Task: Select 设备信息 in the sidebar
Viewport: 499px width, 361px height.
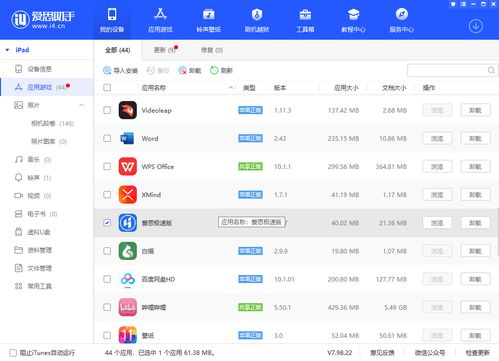Action: [x=39, y=69]
